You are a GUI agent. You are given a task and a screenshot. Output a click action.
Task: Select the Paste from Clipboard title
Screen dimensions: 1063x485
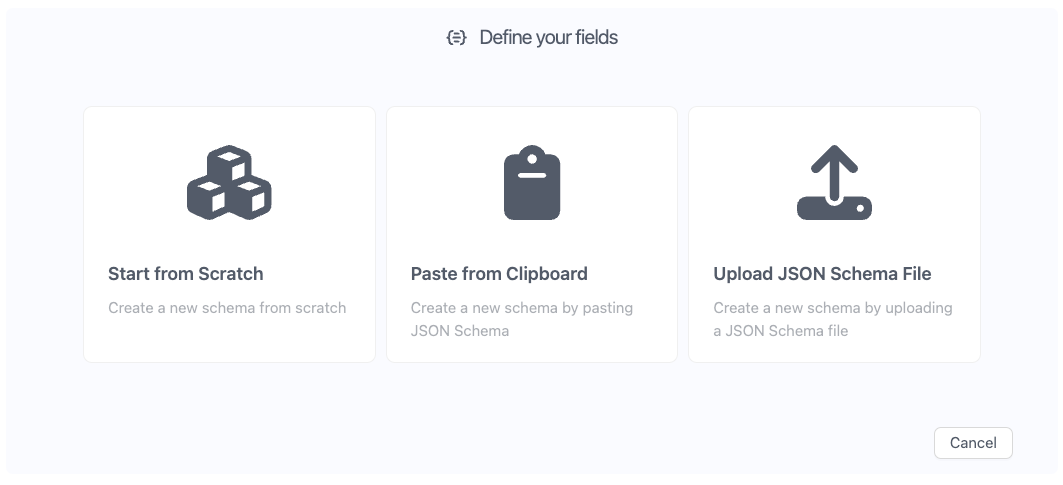point(499,273)
